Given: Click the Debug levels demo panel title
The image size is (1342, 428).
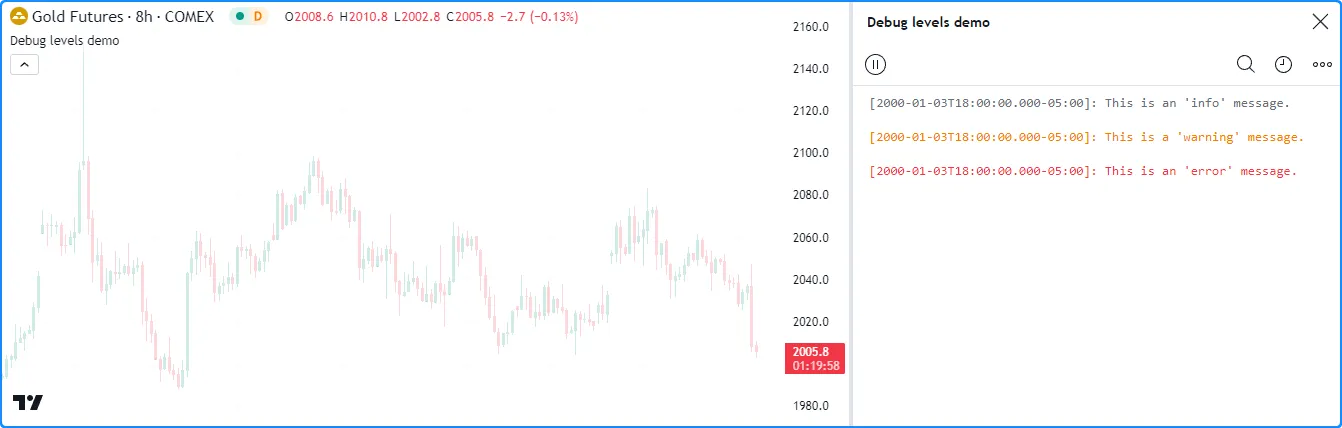Looking at the screenshot, I should pyautogui.click(x=928, y=22).
